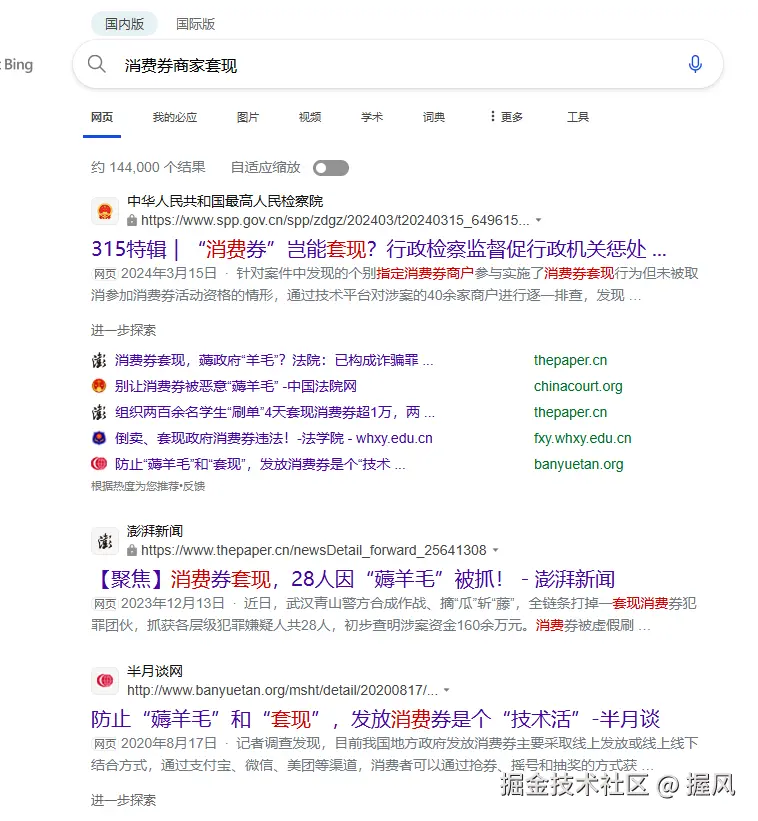Expand dropdown arrow after spp.gov.cn URL
The image size is (758, 821).
coord(539,220)
